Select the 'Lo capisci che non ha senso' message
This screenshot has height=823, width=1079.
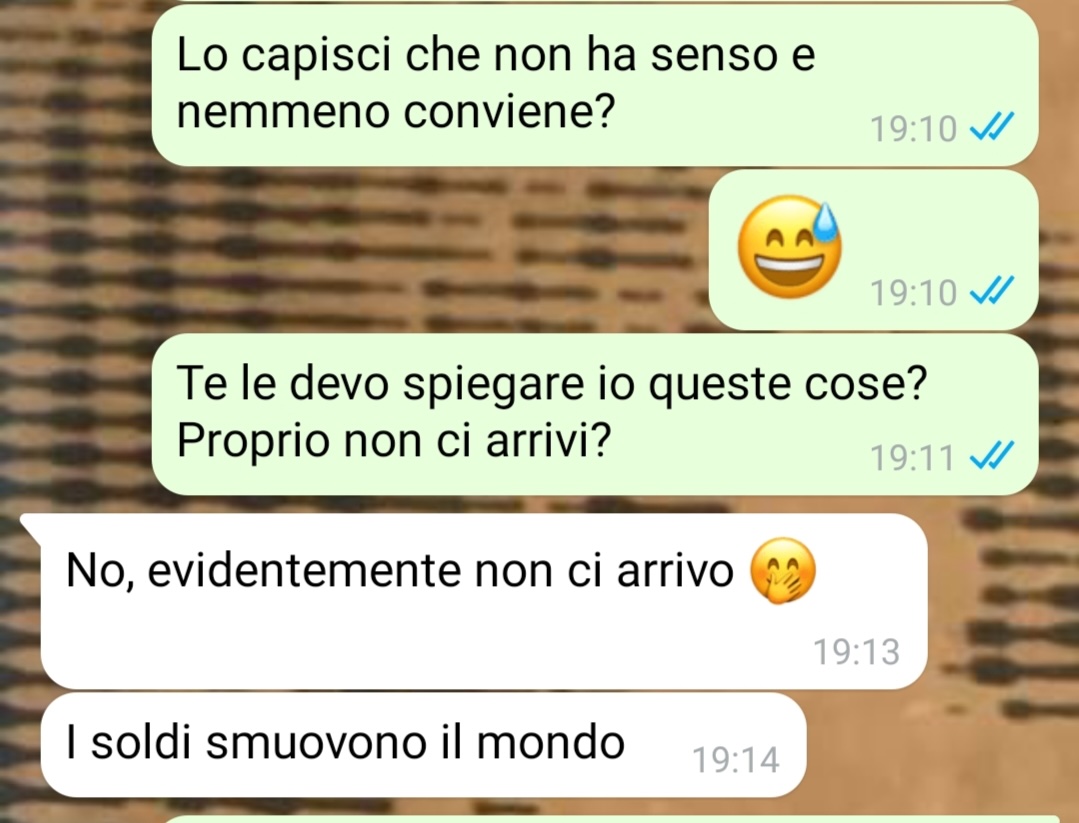click(595, 85)
